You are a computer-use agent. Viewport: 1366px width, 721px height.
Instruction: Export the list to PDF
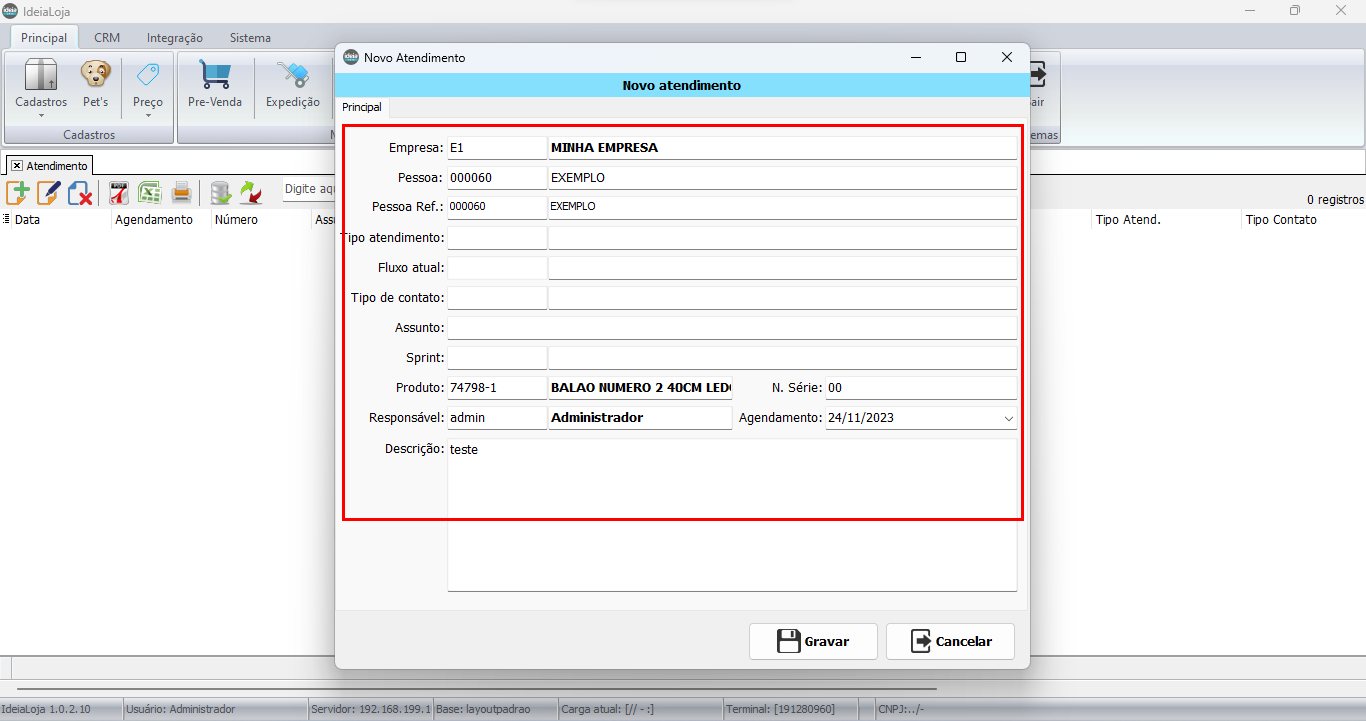click(119, 192)
